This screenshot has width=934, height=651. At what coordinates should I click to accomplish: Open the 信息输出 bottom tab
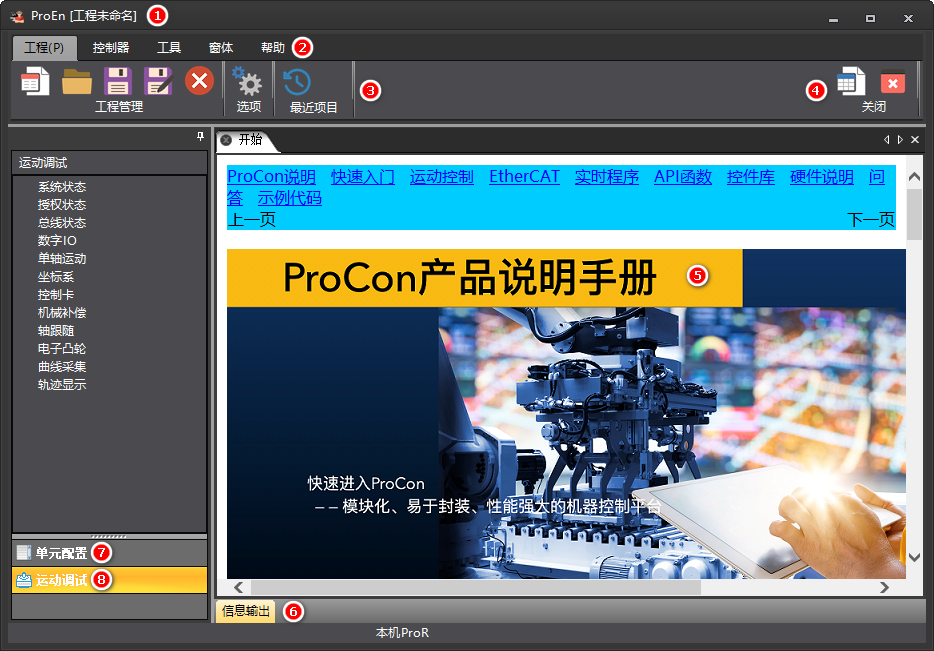pos(245,611)
